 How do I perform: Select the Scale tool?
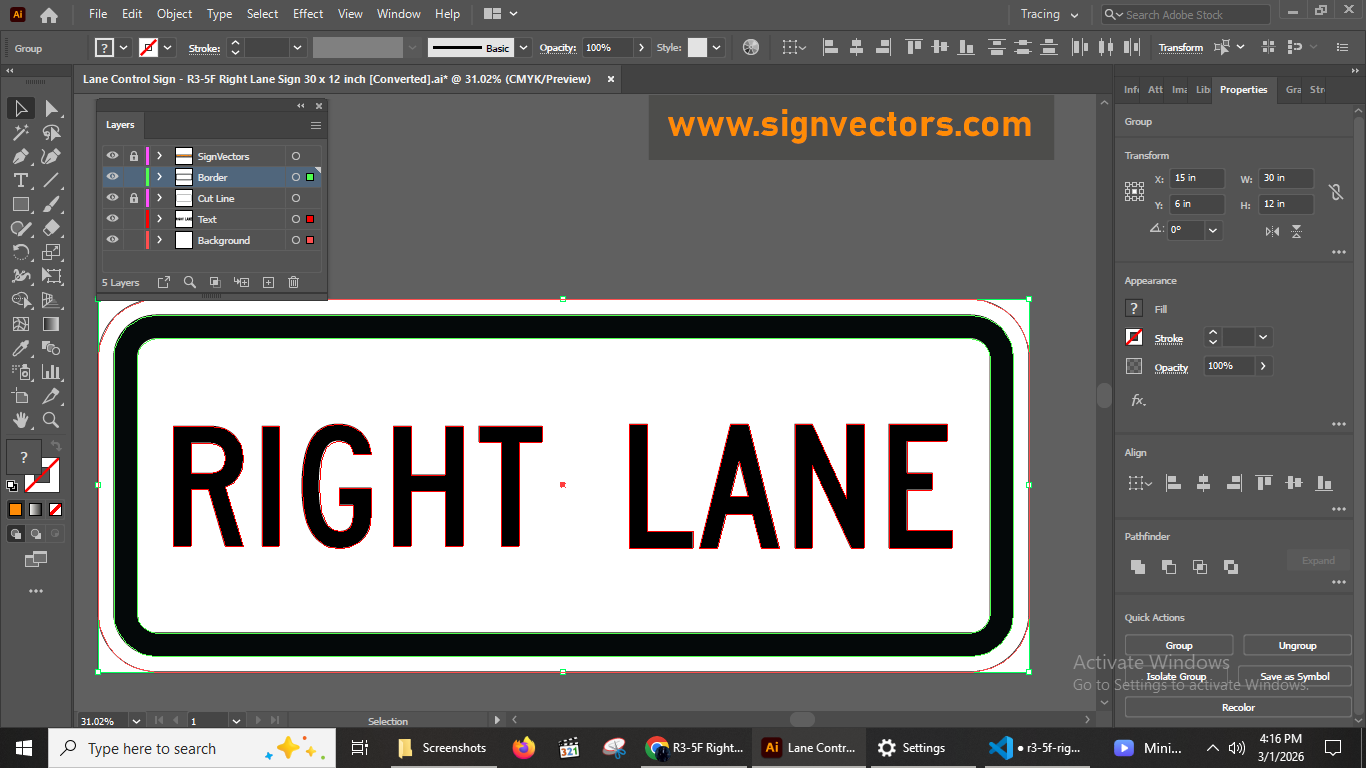click(x=51, y=252)
